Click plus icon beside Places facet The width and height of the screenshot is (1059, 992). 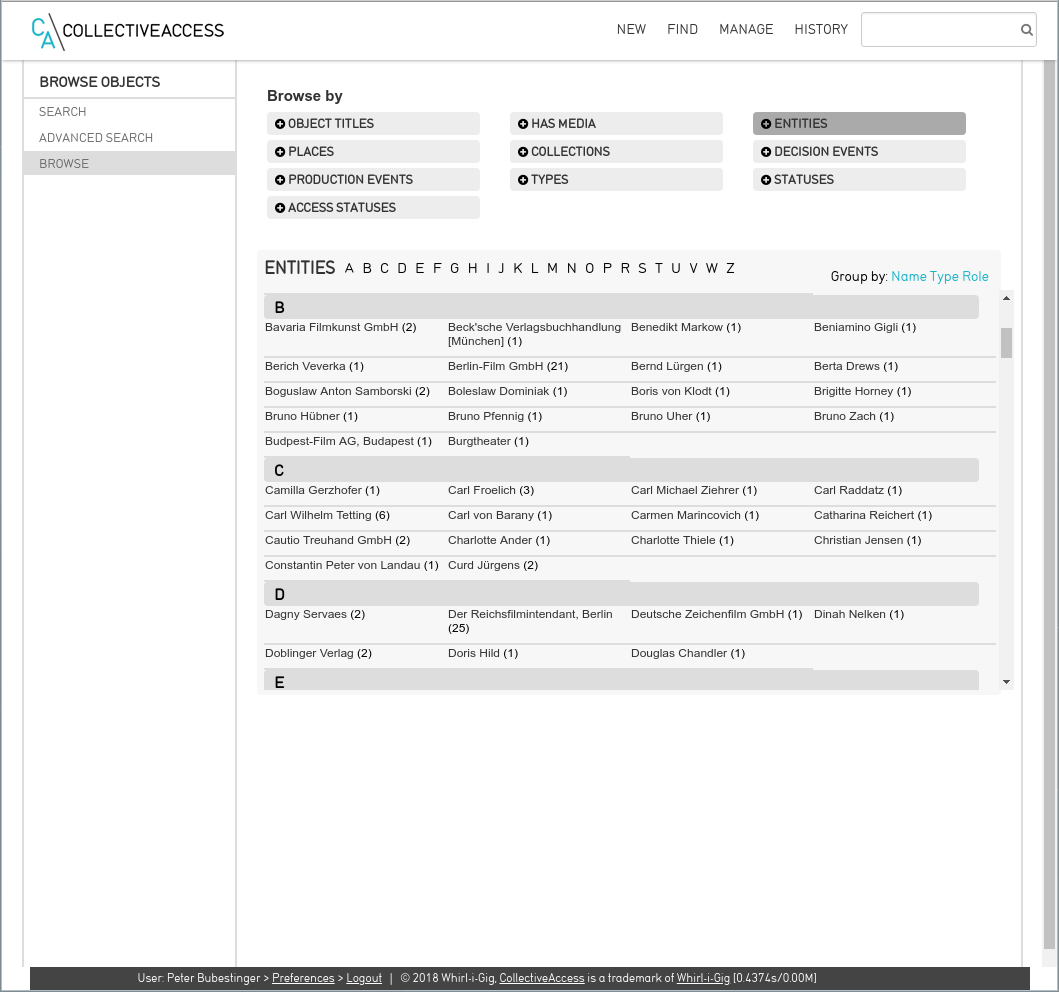[280, 152]
